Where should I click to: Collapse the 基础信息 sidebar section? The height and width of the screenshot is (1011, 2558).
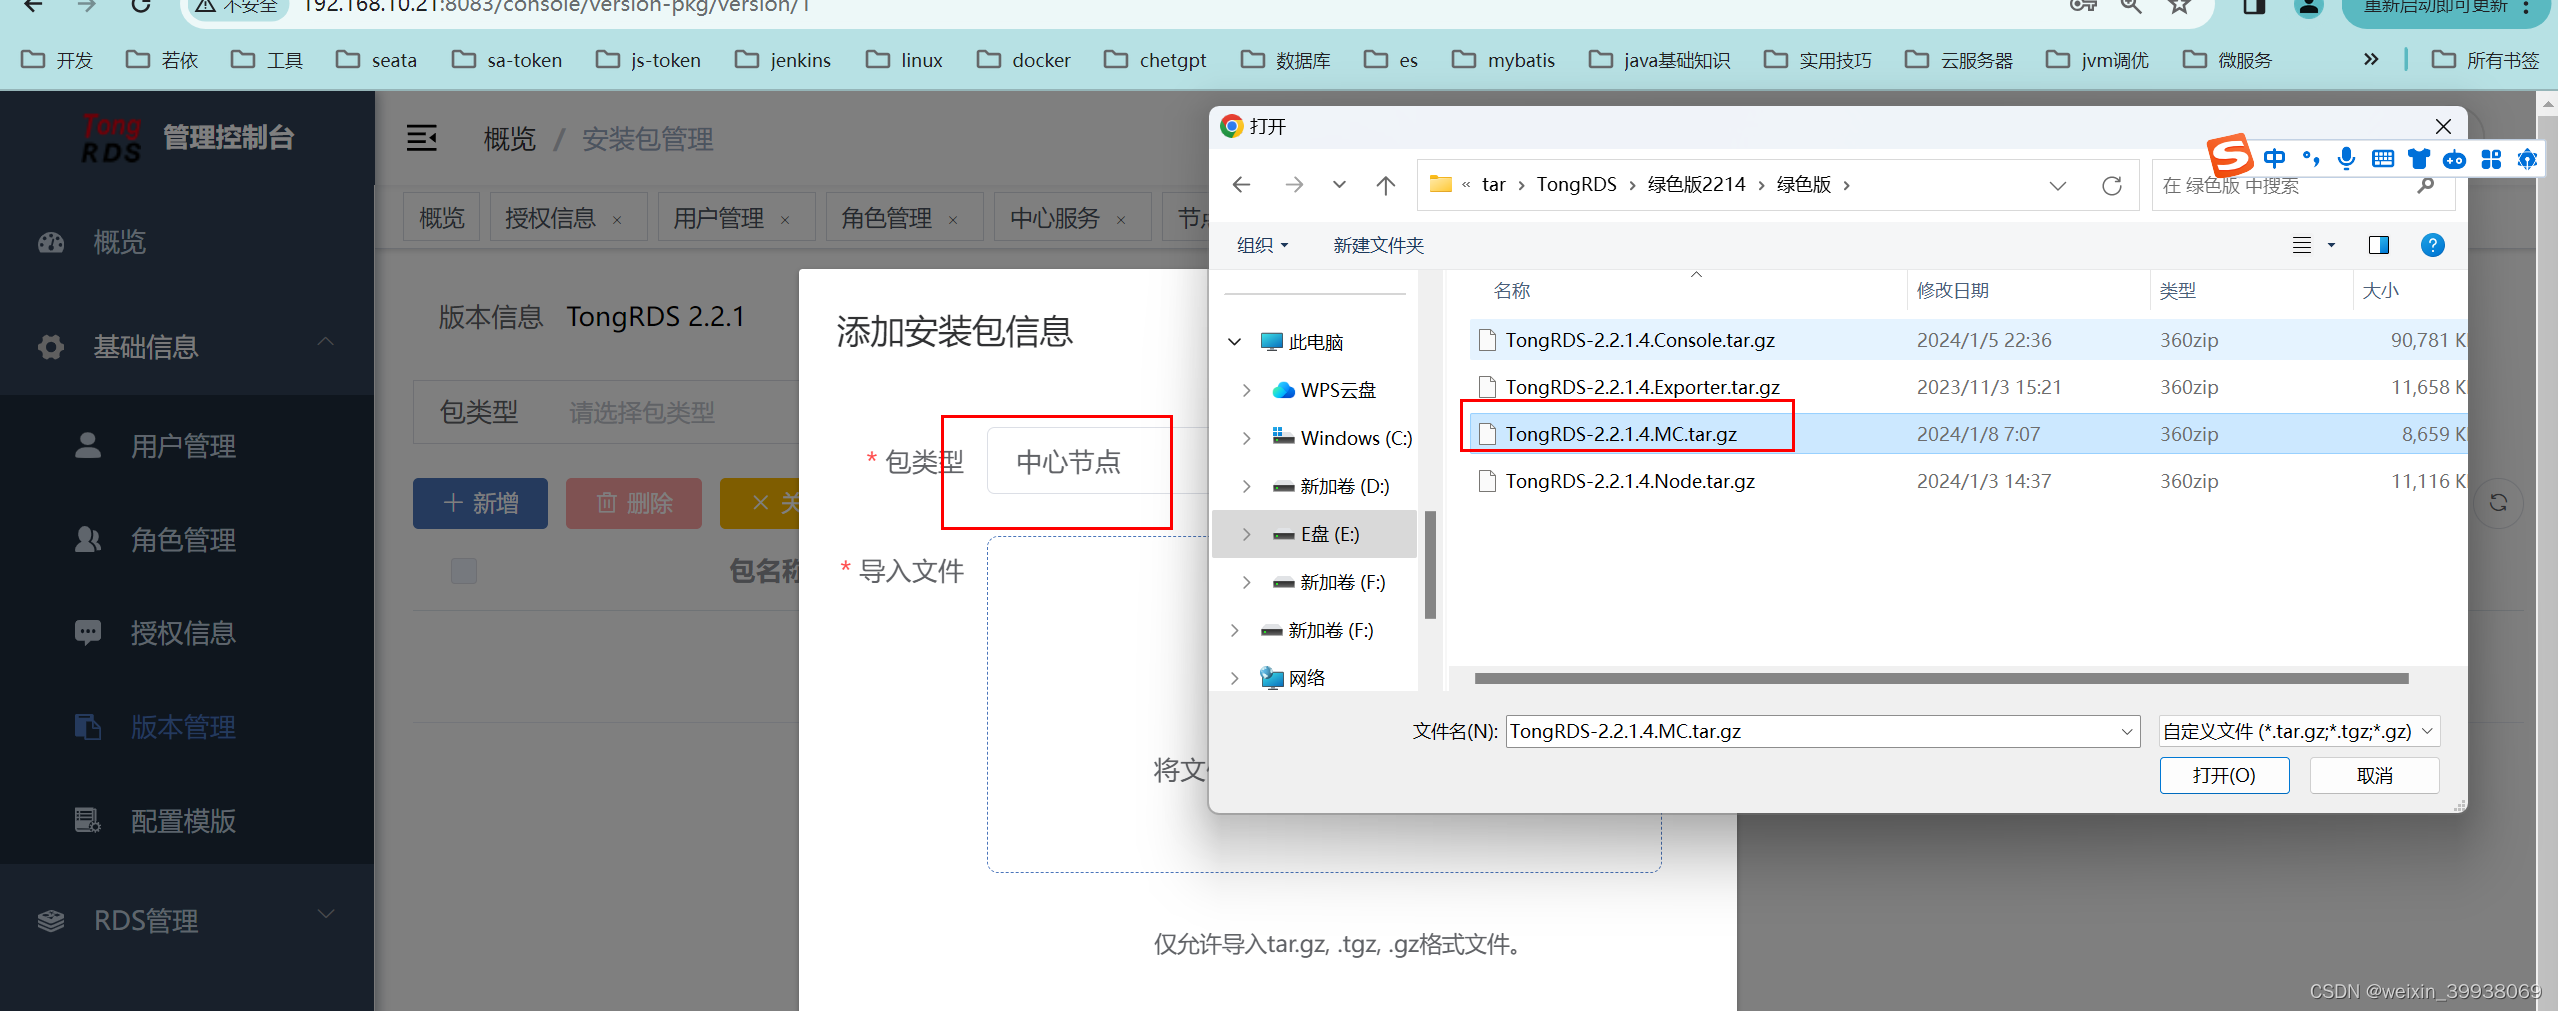point(326,343)
